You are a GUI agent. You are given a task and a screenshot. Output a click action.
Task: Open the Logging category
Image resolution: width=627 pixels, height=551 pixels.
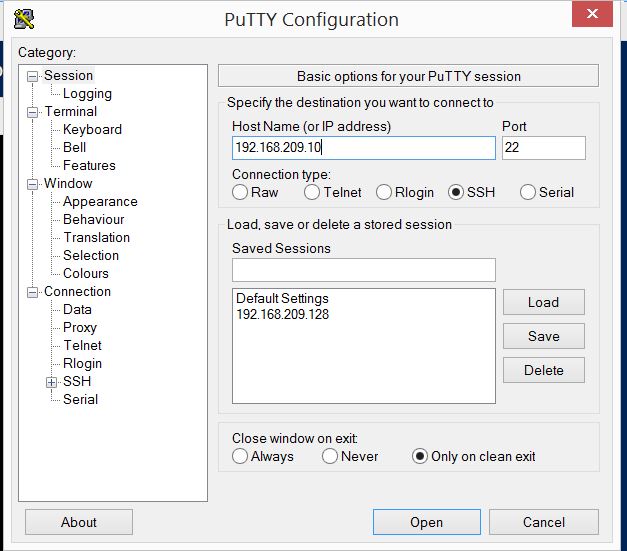tap(87, 94)
